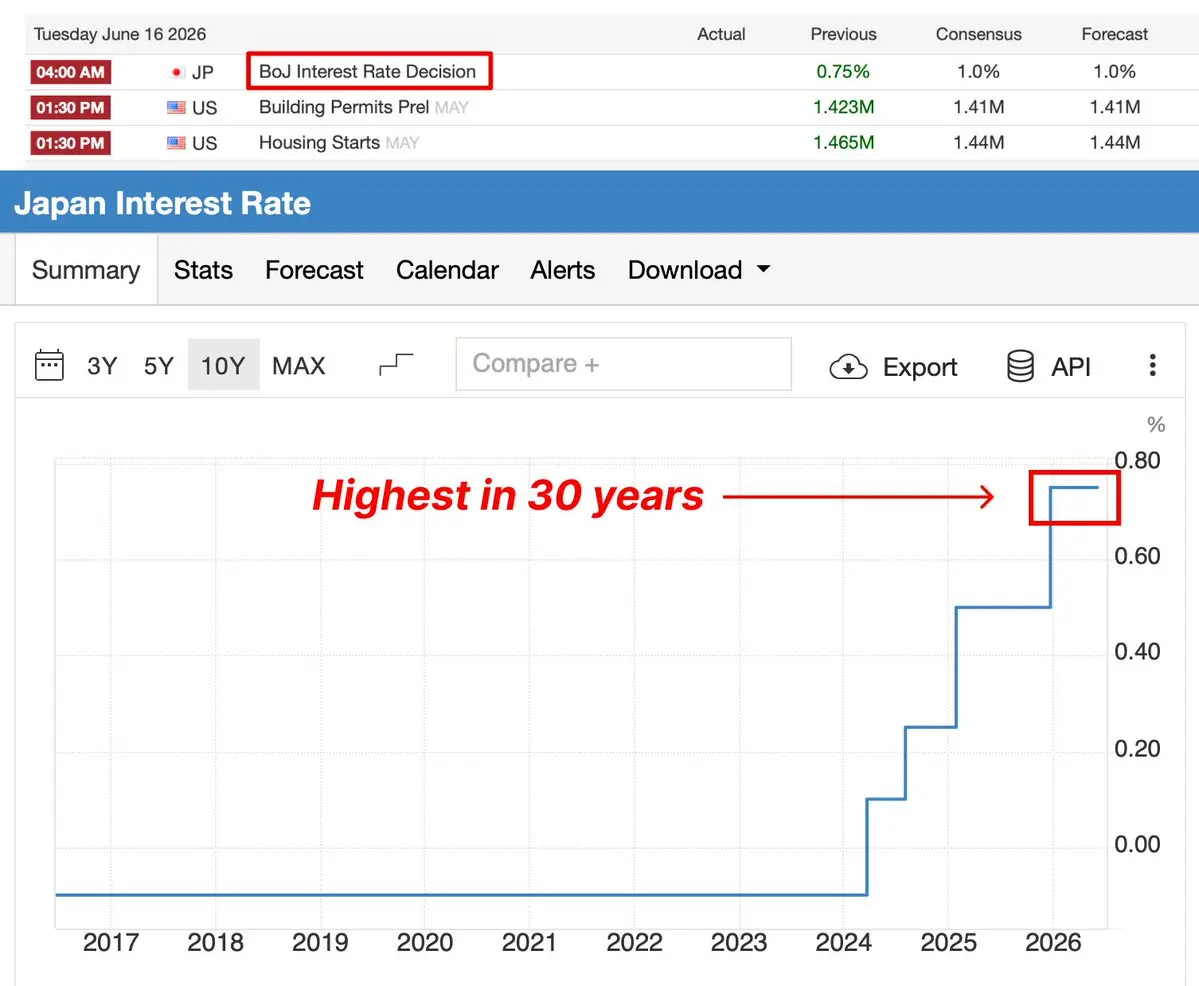
Task: Switch to the Calendar tab
Action: point(447,270)
